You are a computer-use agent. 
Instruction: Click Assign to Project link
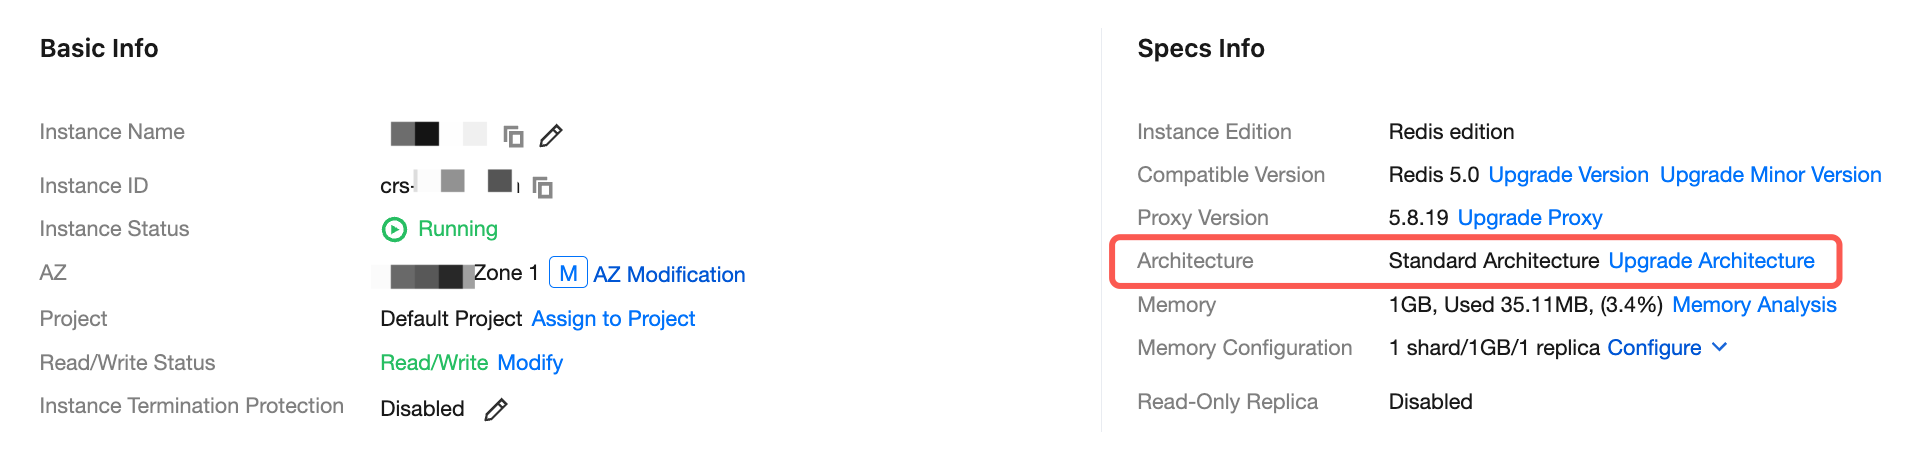point(613,318)
